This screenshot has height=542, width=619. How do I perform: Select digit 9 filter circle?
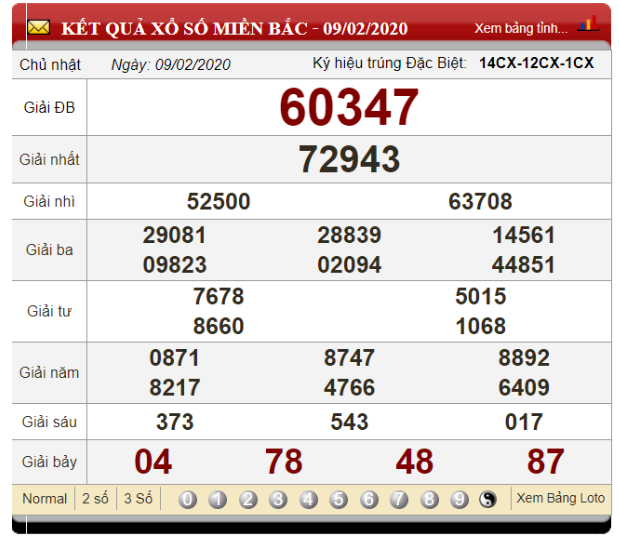click(x=459, y=499)
